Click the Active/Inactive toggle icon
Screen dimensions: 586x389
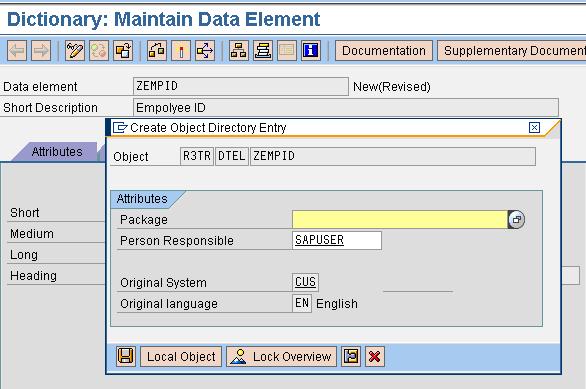click(99, 50)
